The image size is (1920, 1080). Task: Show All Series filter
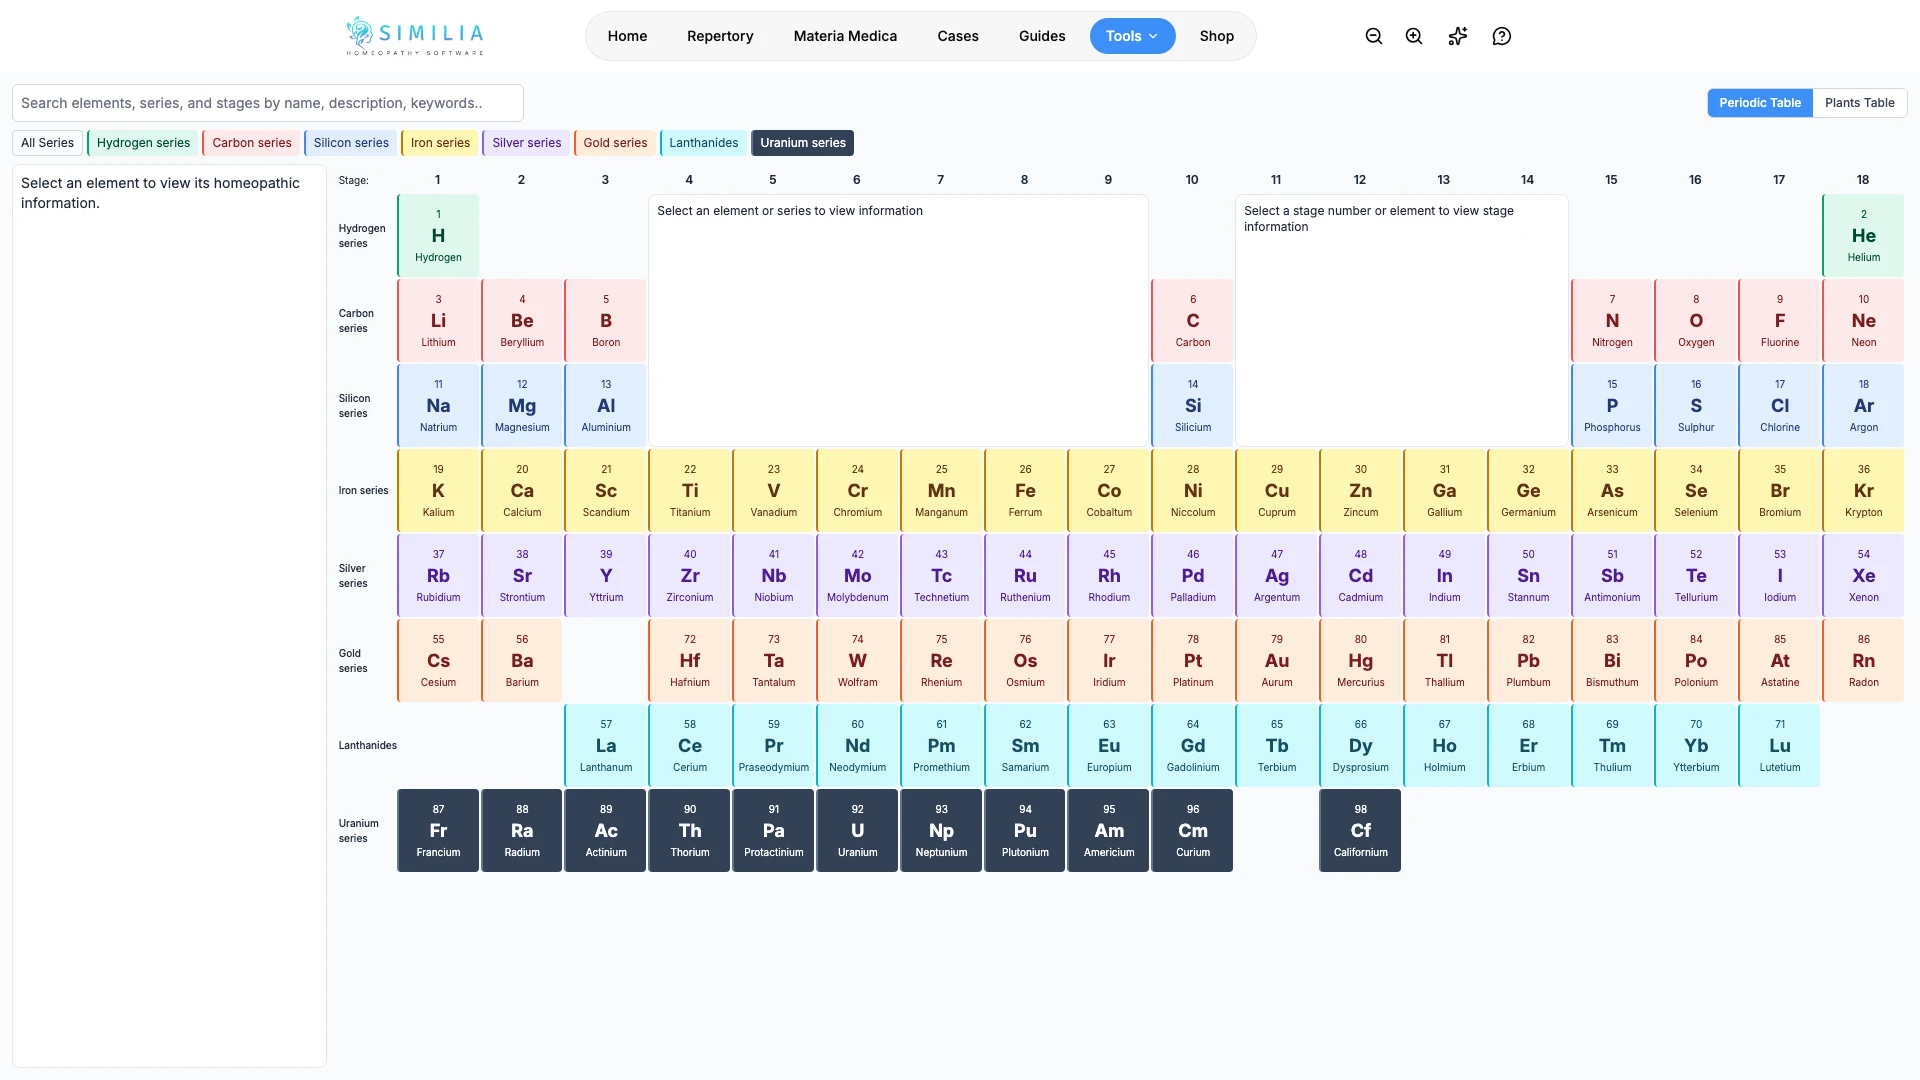[x=48, y=143]
